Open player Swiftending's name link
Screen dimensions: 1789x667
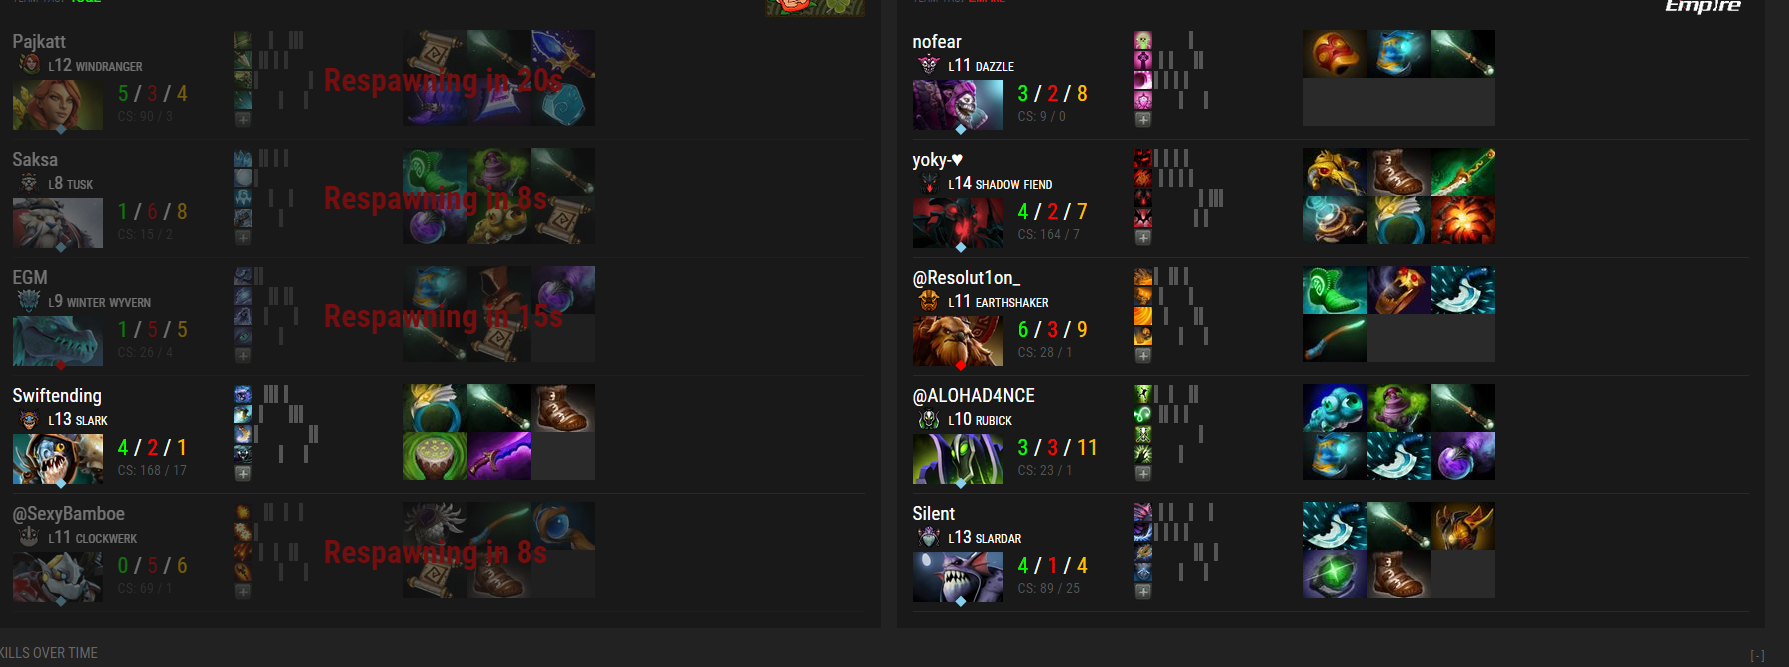coord(57,396)
